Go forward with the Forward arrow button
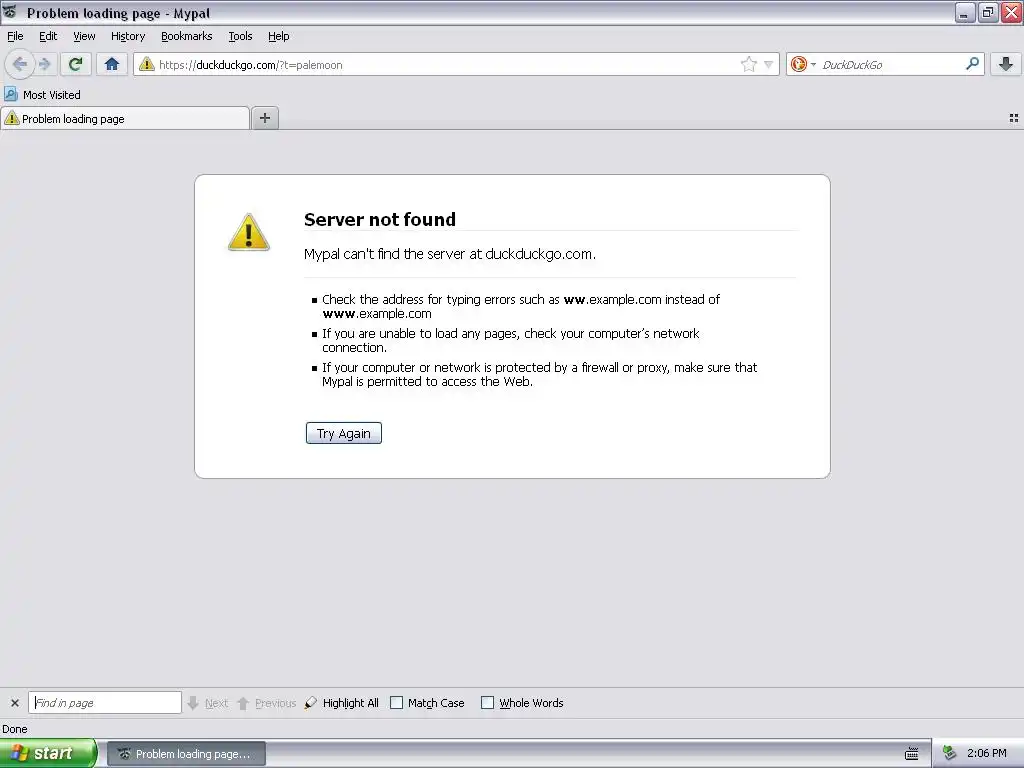This screenshot has height=768, width=1024. coord(44,64)
